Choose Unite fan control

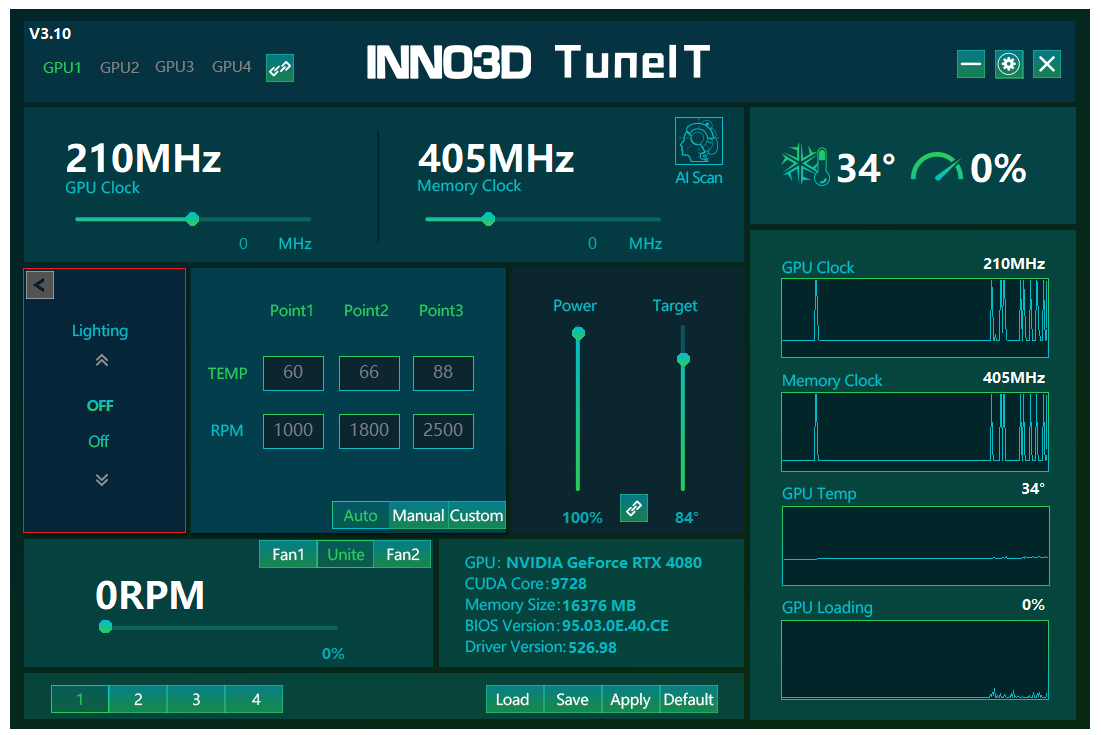(x=345, y=554)
